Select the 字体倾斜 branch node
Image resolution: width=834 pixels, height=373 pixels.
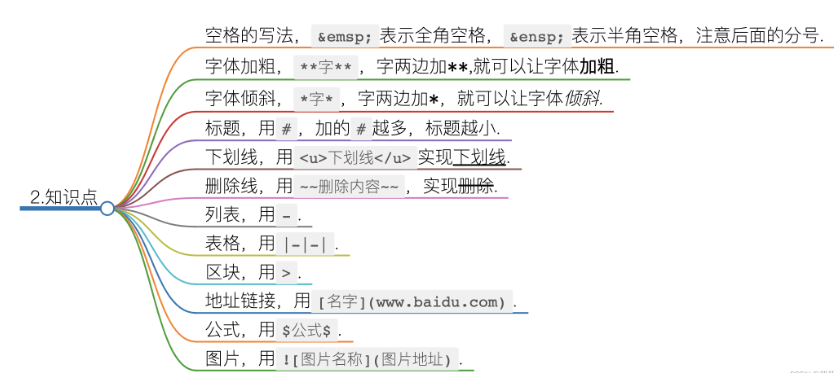404,99
